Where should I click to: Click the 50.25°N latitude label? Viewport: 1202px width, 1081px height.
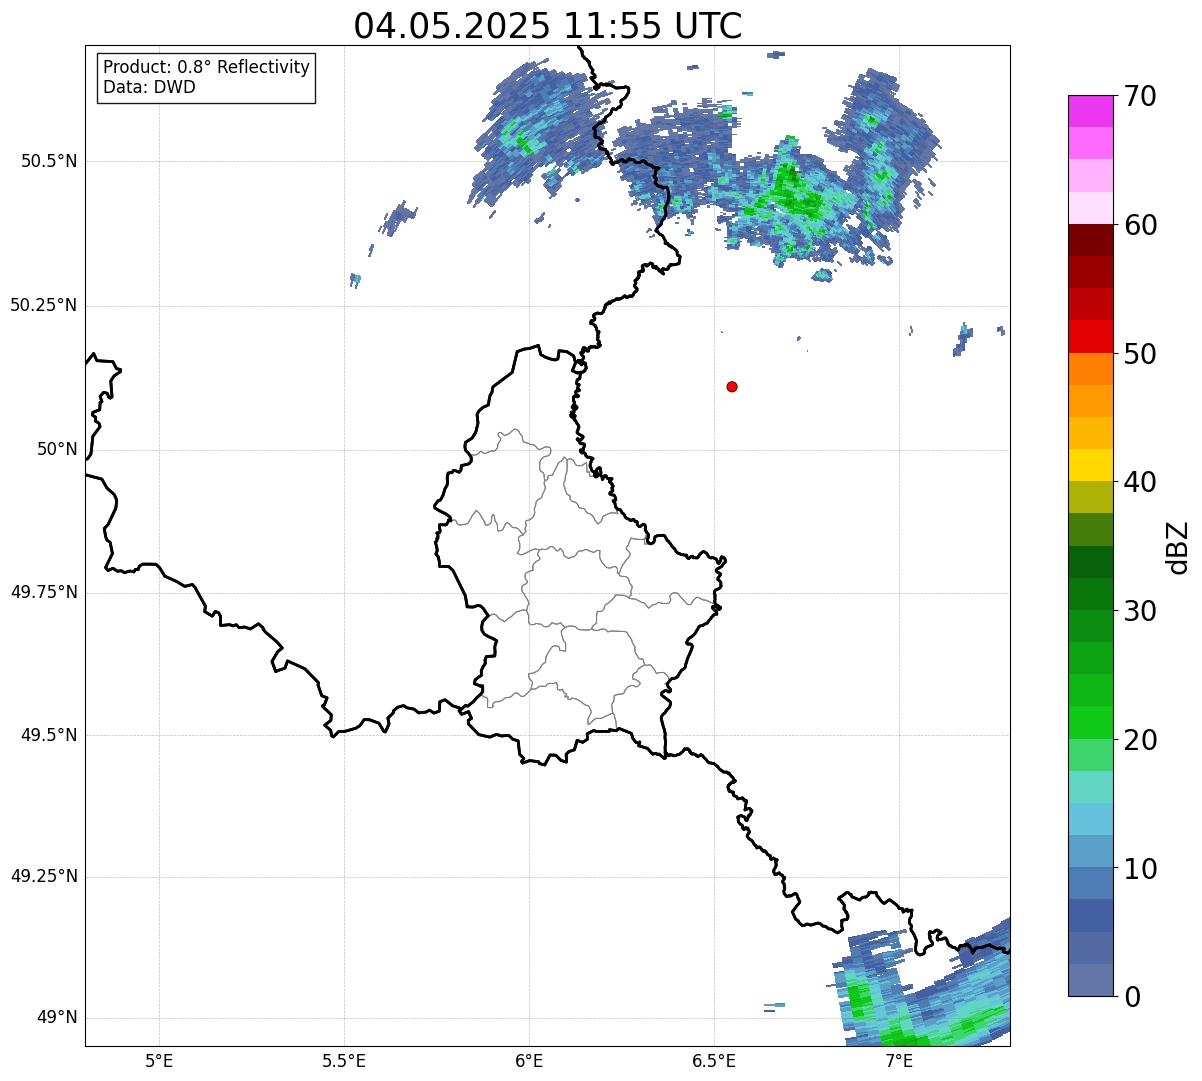pyautogui.click(x=44, y=305)
